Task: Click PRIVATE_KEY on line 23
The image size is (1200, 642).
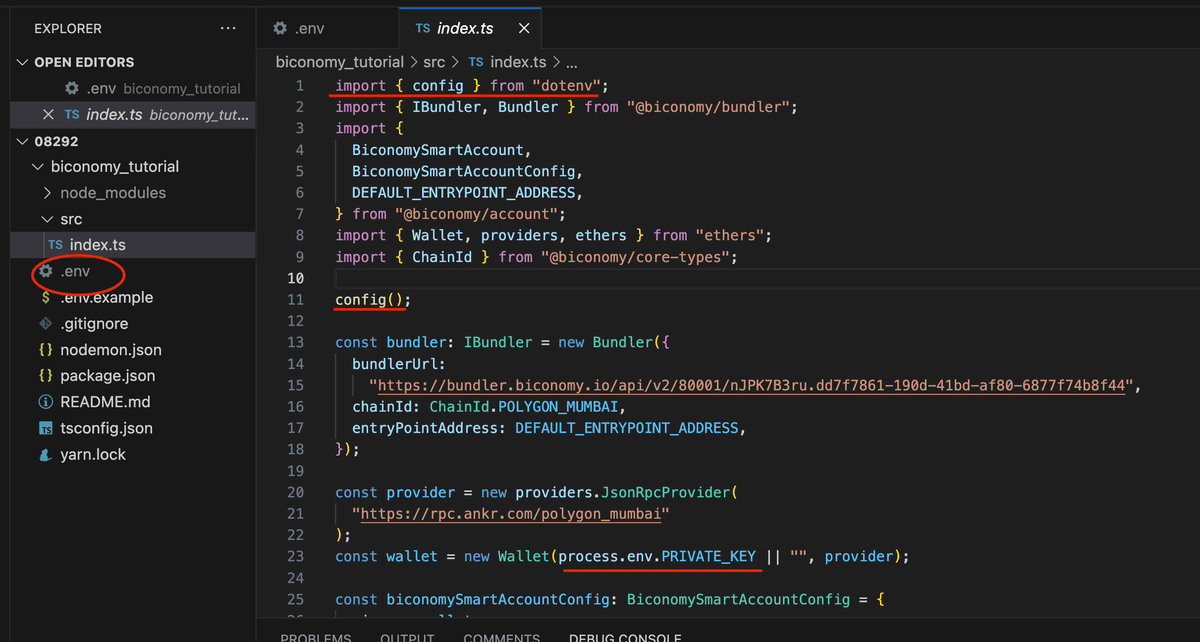Action: pos(709,556)
